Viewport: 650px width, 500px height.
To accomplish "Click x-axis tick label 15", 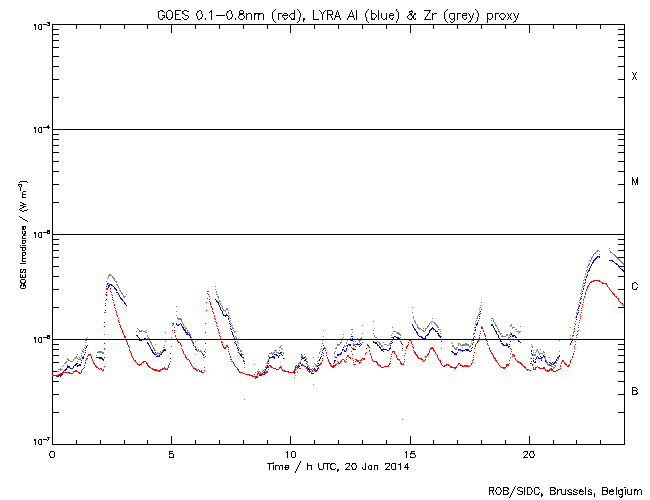I will [x=409, y=453].
